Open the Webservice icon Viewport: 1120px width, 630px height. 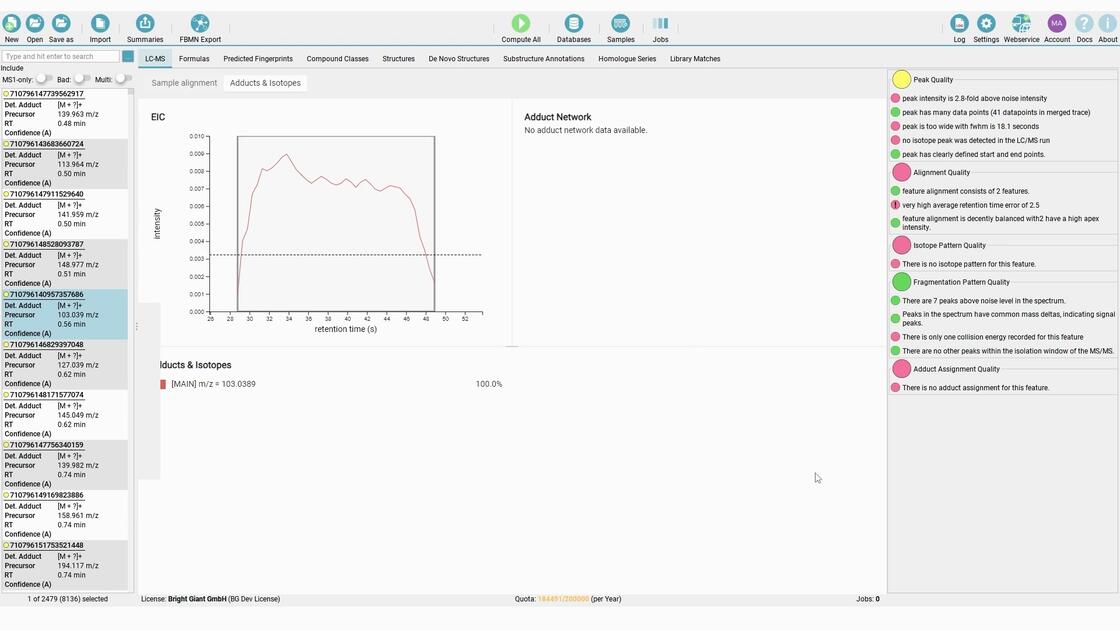click(1021, 23)
